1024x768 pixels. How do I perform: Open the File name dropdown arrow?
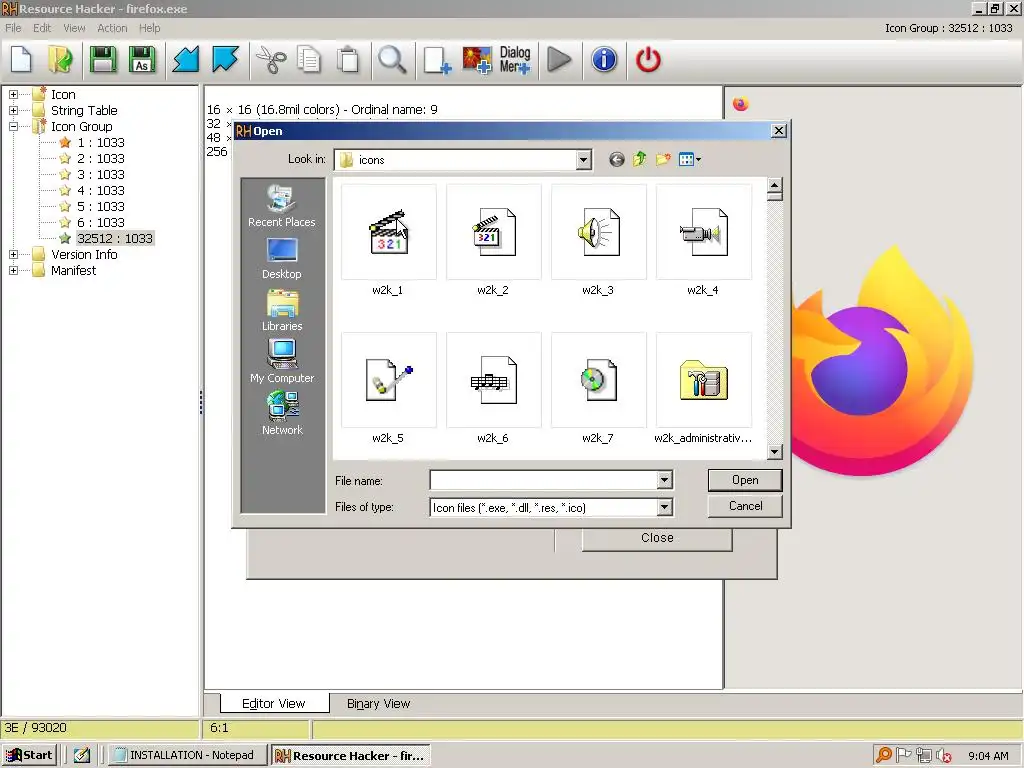tap(664, 481)
